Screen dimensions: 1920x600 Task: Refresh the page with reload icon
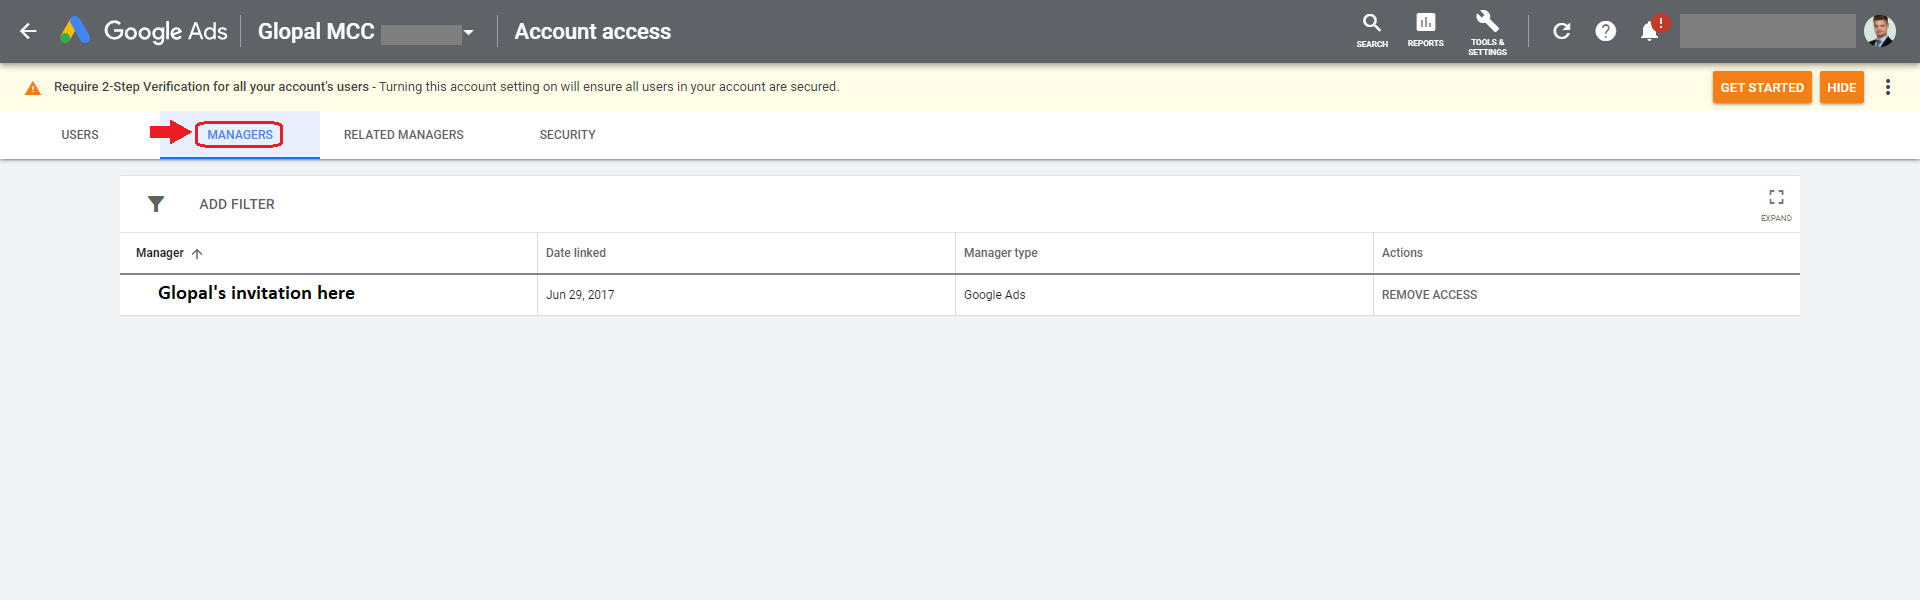tap(1561, 31)
